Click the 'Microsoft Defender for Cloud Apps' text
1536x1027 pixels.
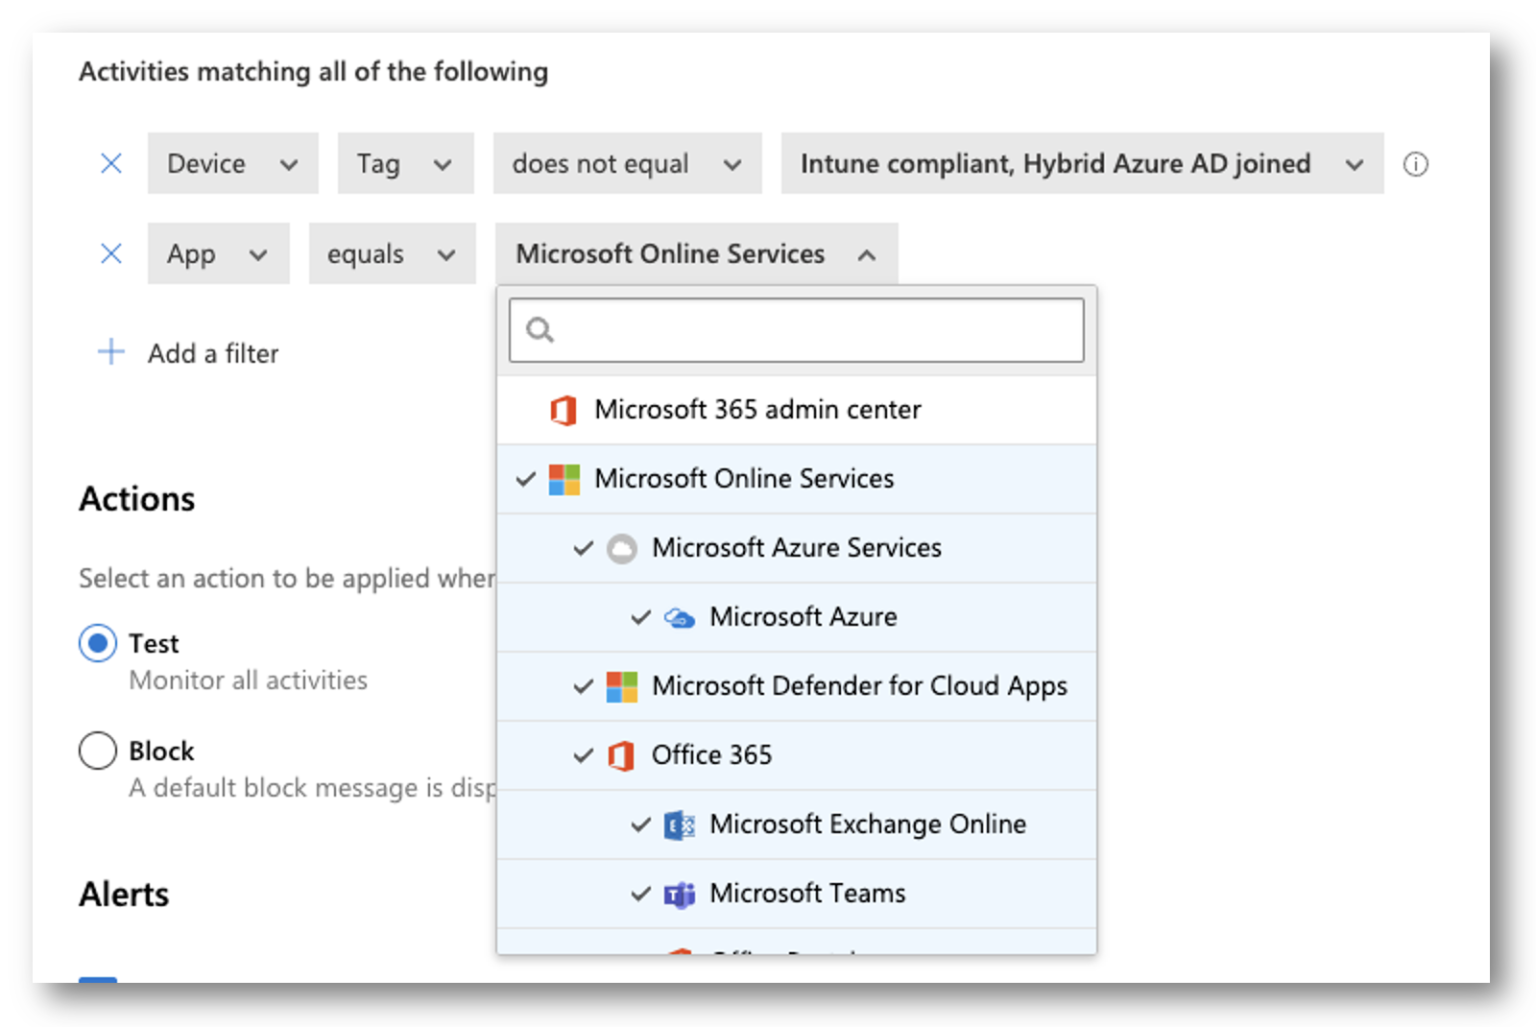click(860, 686)
